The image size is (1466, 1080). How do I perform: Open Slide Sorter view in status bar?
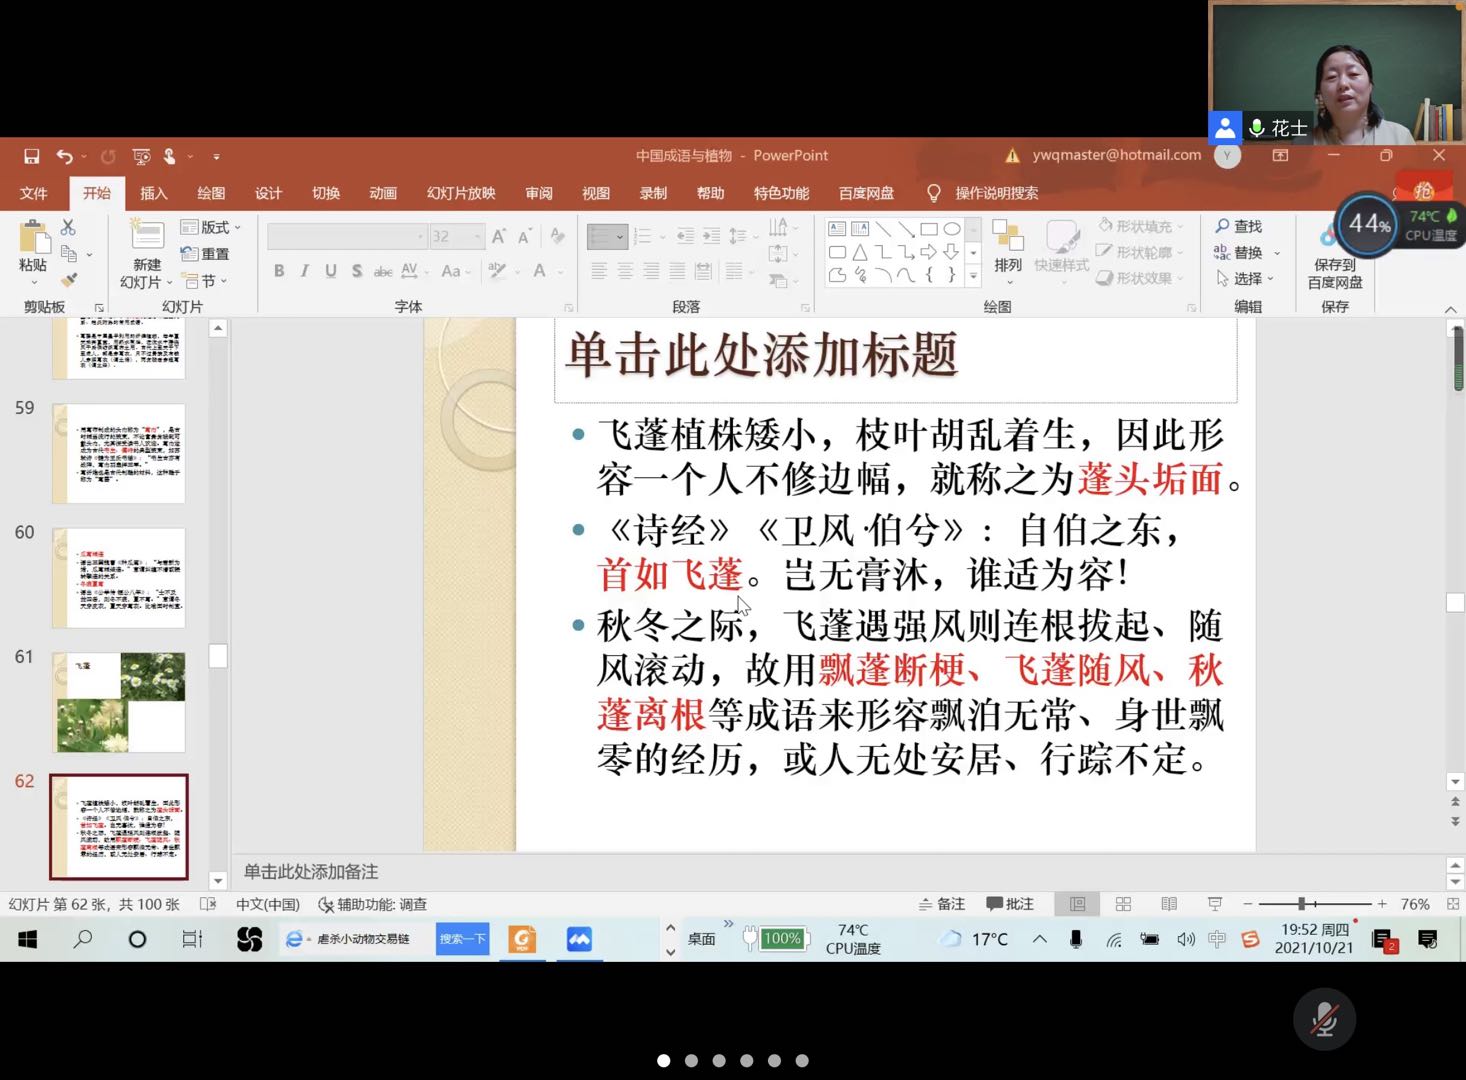(x=1123, y=904)
